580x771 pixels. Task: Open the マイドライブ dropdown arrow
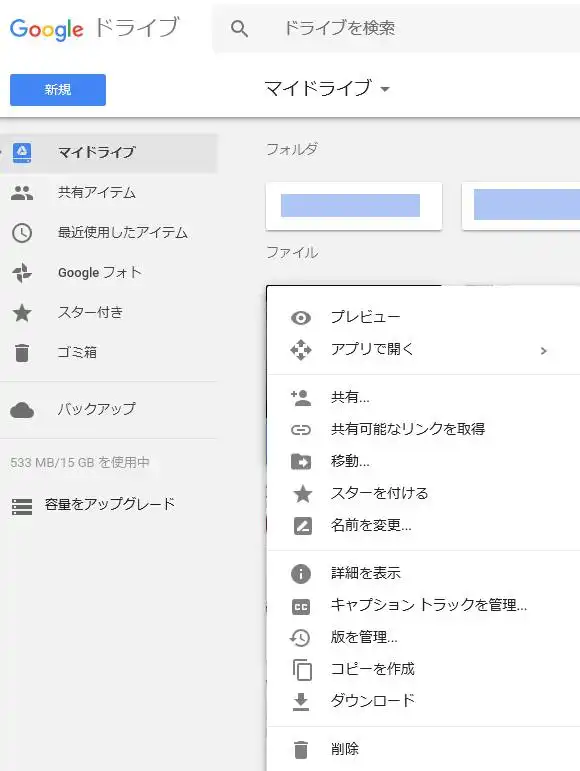pyautogui.click(x=385, y=89)
